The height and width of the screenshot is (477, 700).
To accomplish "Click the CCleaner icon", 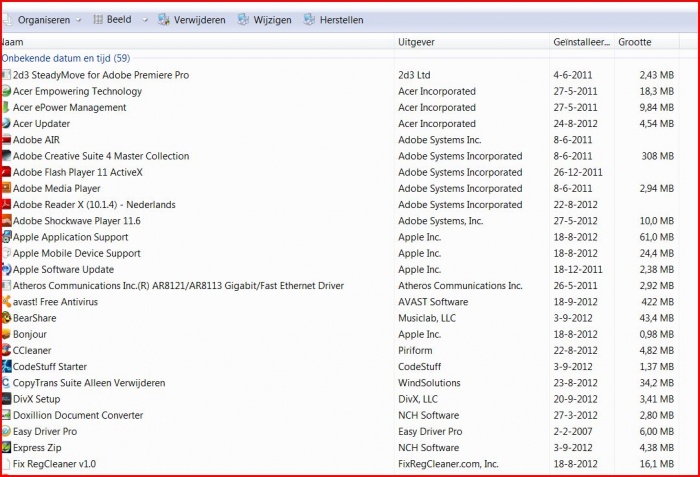I will [x=6, y=350].
